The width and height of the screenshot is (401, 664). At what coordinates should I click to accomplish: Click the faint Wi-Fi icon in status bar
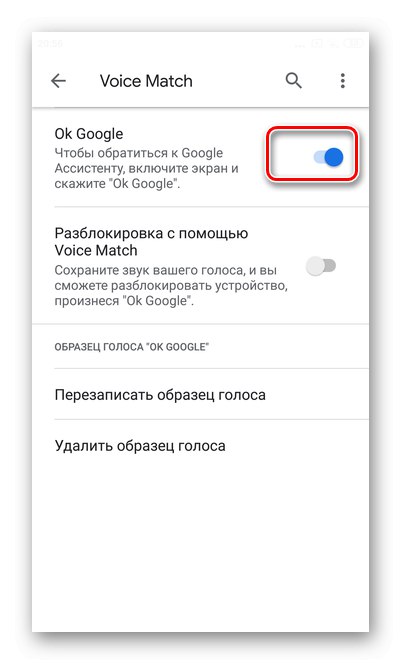[333, 43]
